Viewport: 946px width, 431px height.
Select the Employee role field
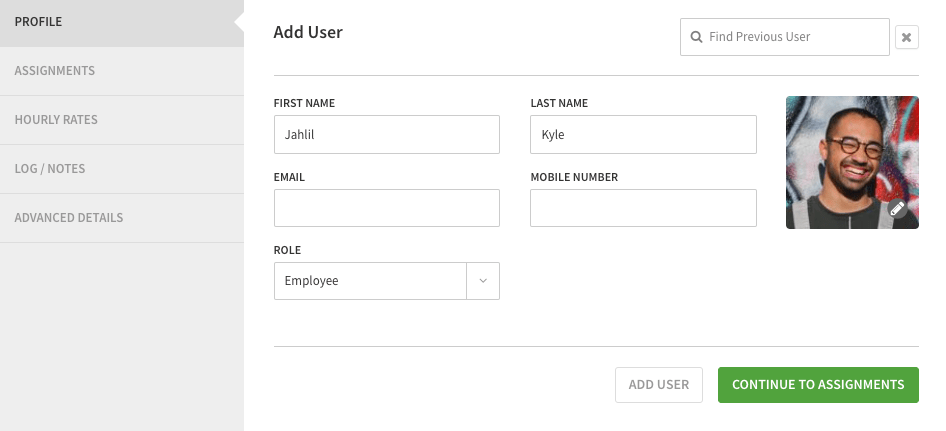[370, 281]
